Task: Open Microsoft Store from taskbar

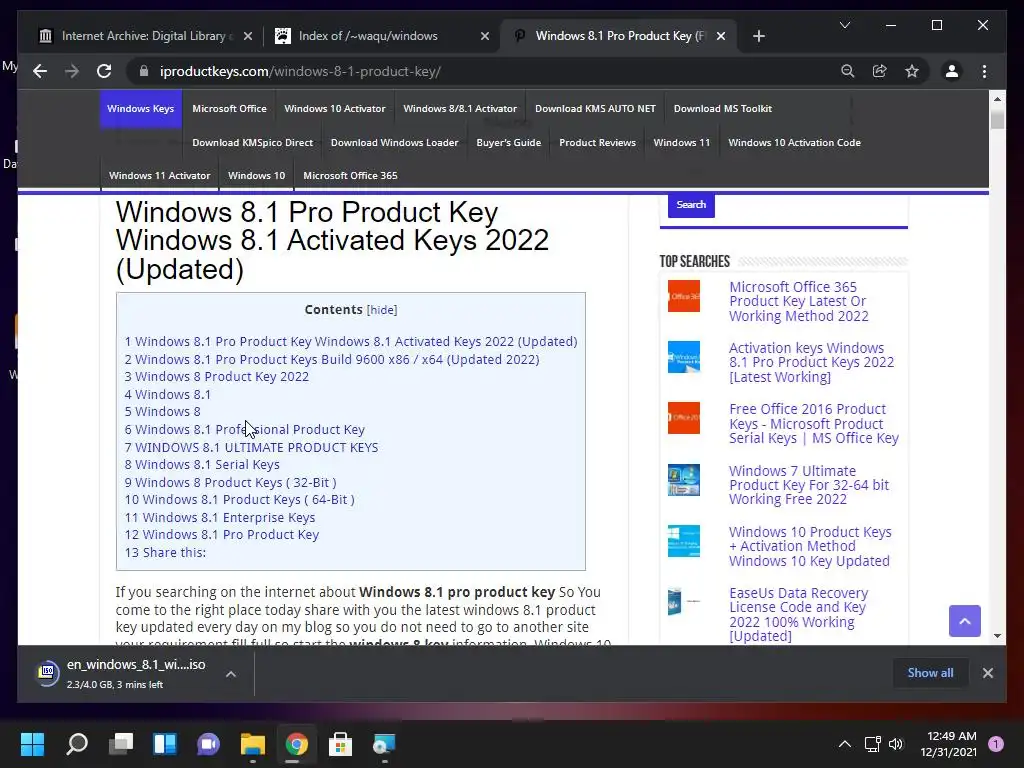Action: tap(340, 744)
